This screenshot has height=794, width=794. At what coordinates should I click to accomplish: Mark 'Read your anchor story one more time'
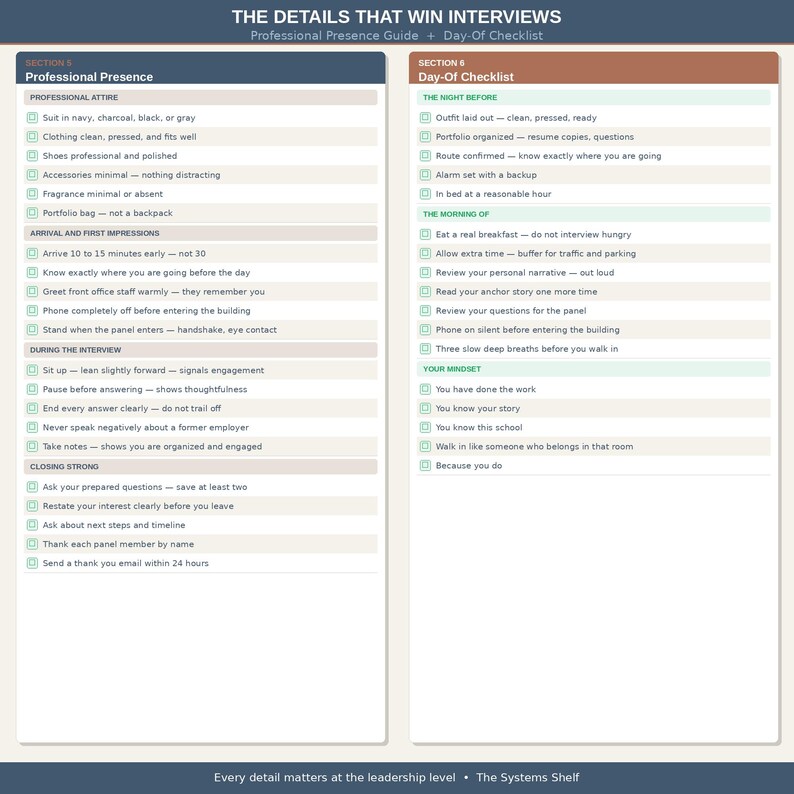[425, 291]
